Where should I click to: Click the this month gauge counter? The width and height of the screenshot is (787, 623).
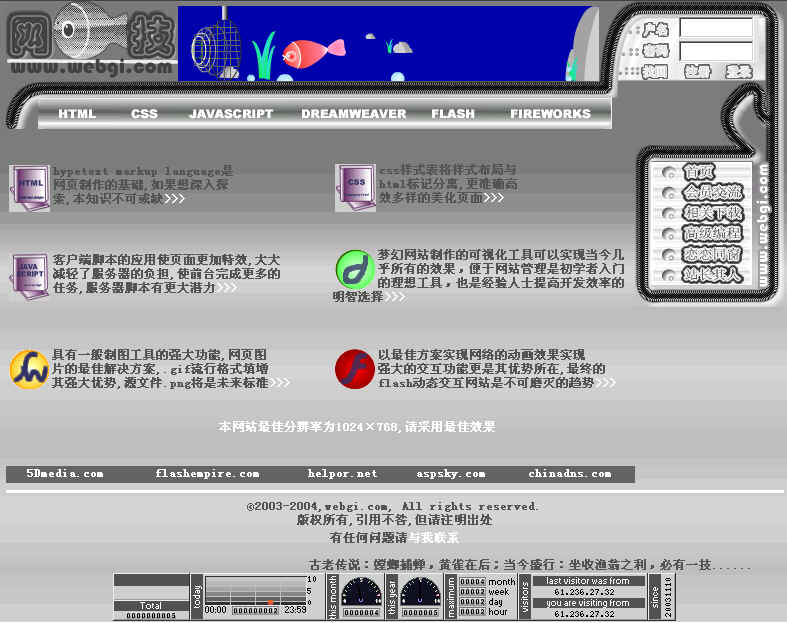click(x=361, y=597)
